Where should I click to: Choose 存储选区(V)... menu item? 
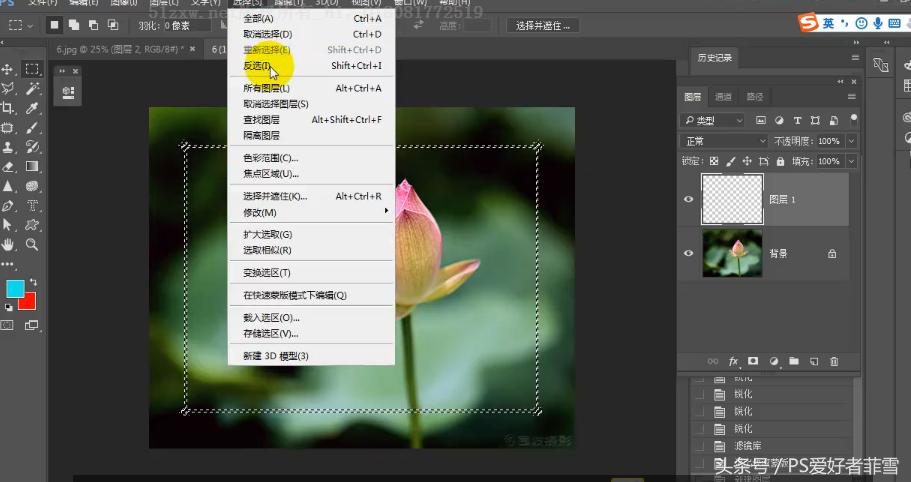311,334
